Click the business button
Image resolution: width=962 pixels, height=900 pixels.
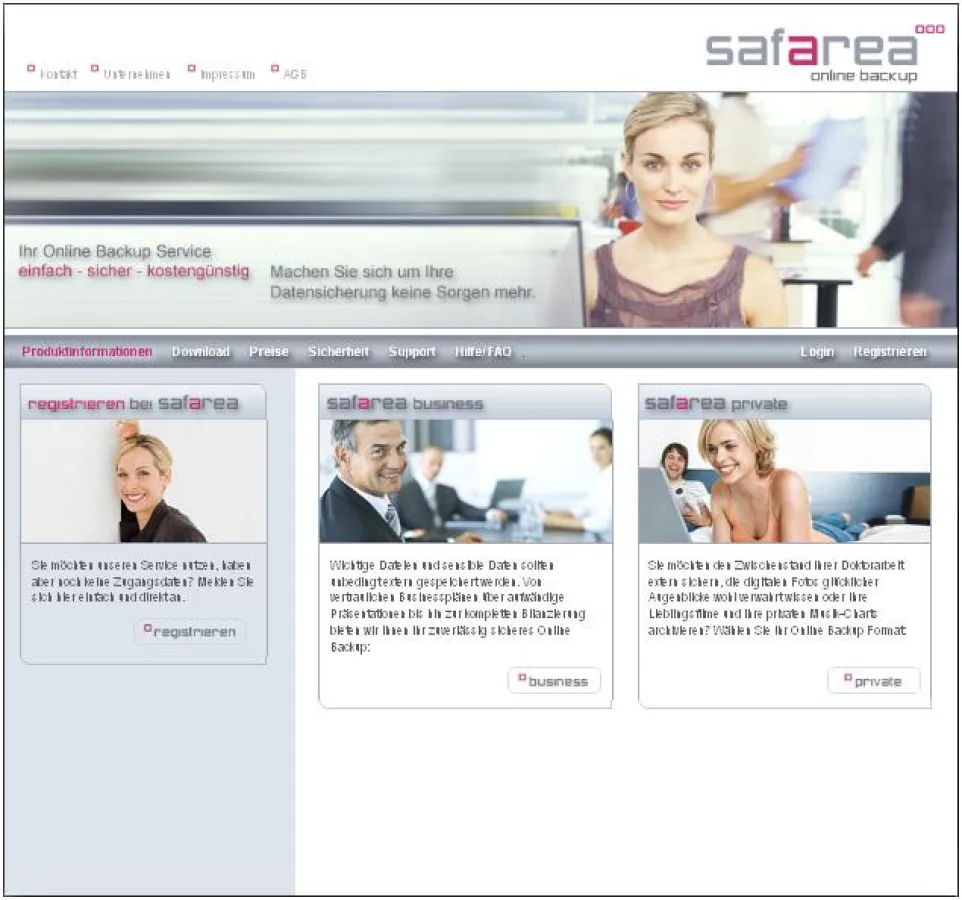point(553,681)
